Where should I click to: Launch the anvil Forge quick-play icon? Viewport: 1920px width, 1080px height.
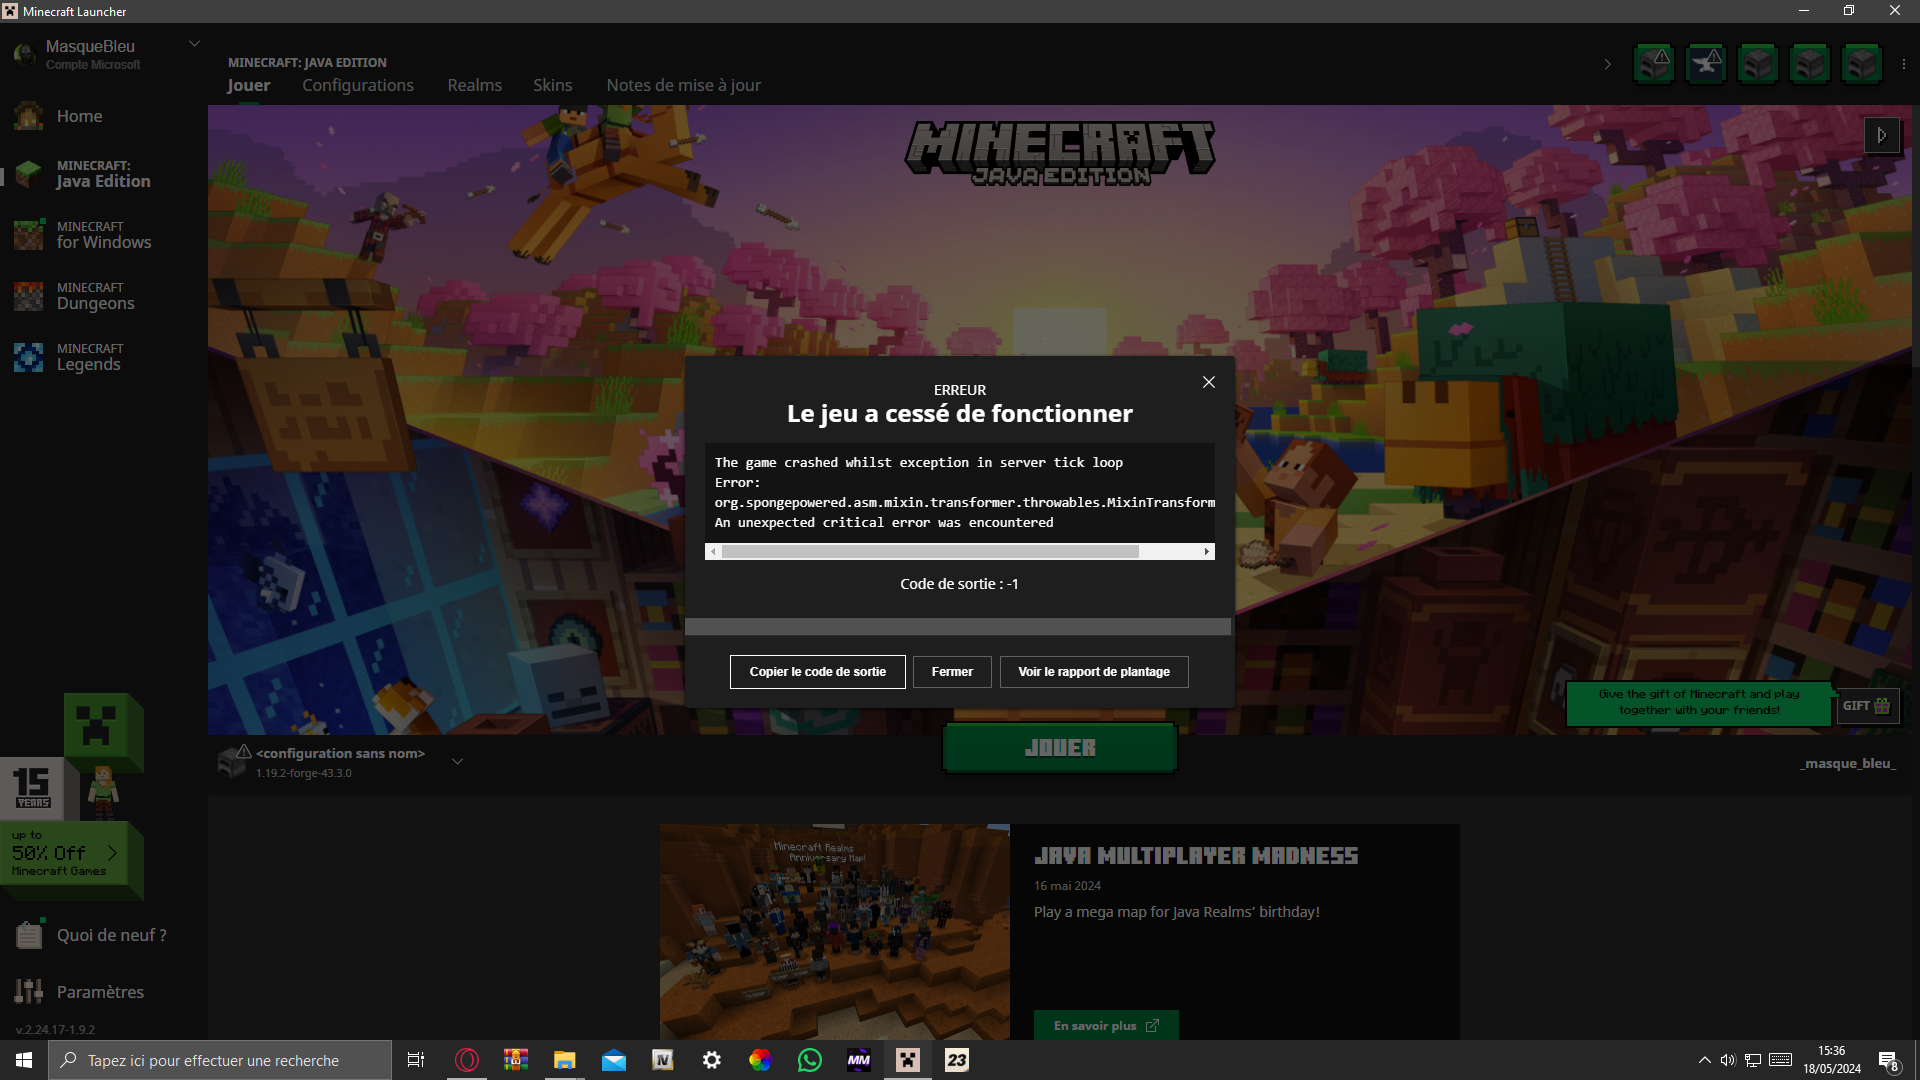coord(1706,64)
